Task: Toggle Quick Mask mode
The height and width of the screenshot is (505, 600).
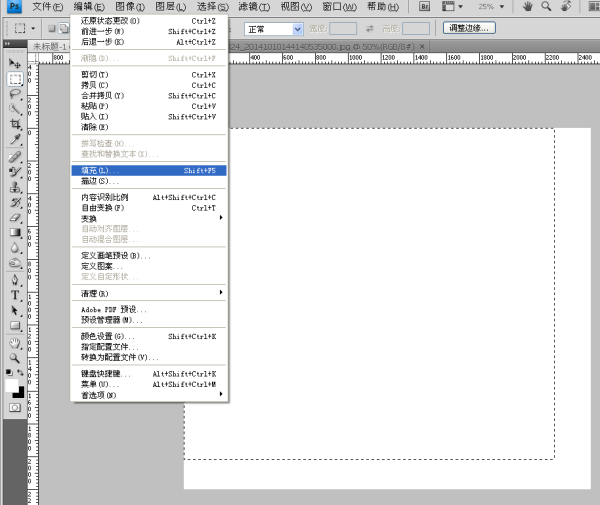Action: (x=15, y=408)
